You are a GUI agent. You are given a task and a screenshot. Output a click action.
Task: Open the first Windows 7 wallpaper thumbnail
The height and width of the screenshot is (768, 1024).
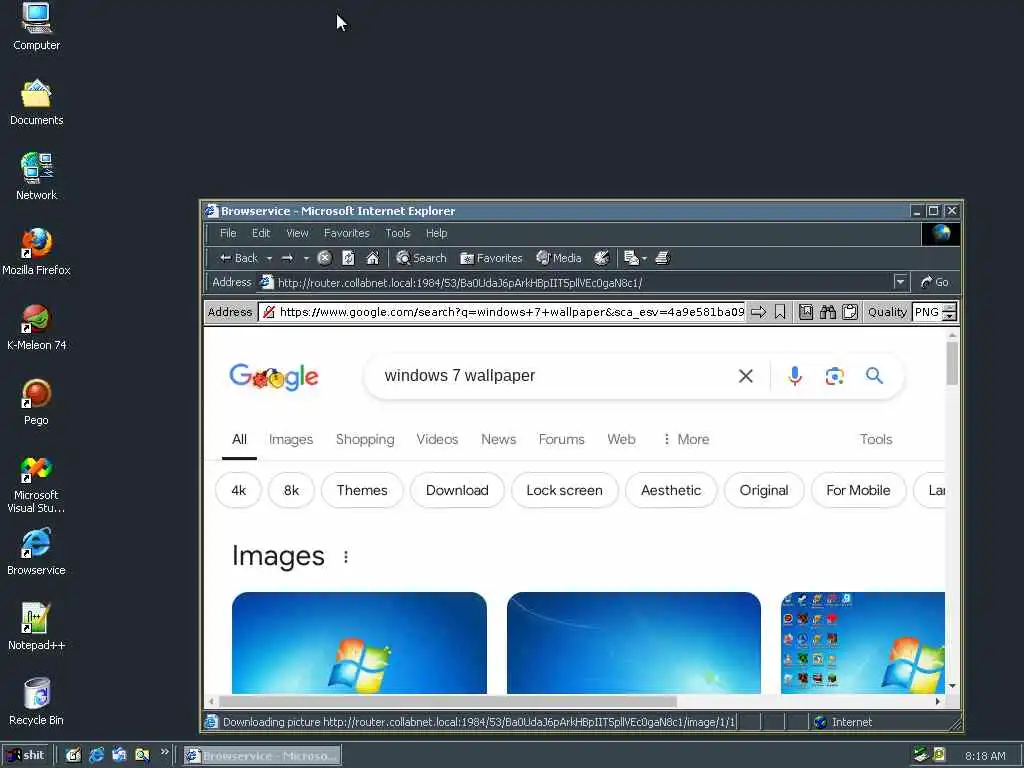pyautogui.click(x=359, y=643)
